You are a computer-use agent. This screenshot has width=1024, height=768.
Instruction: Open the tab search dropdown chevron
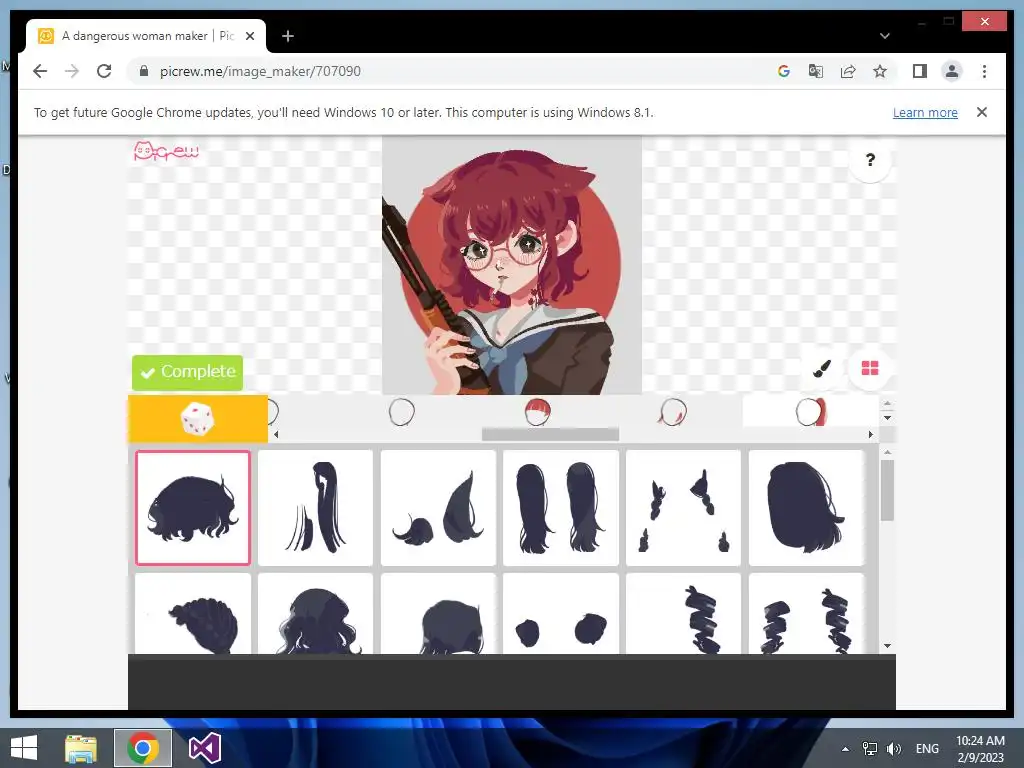click(885, 36)
